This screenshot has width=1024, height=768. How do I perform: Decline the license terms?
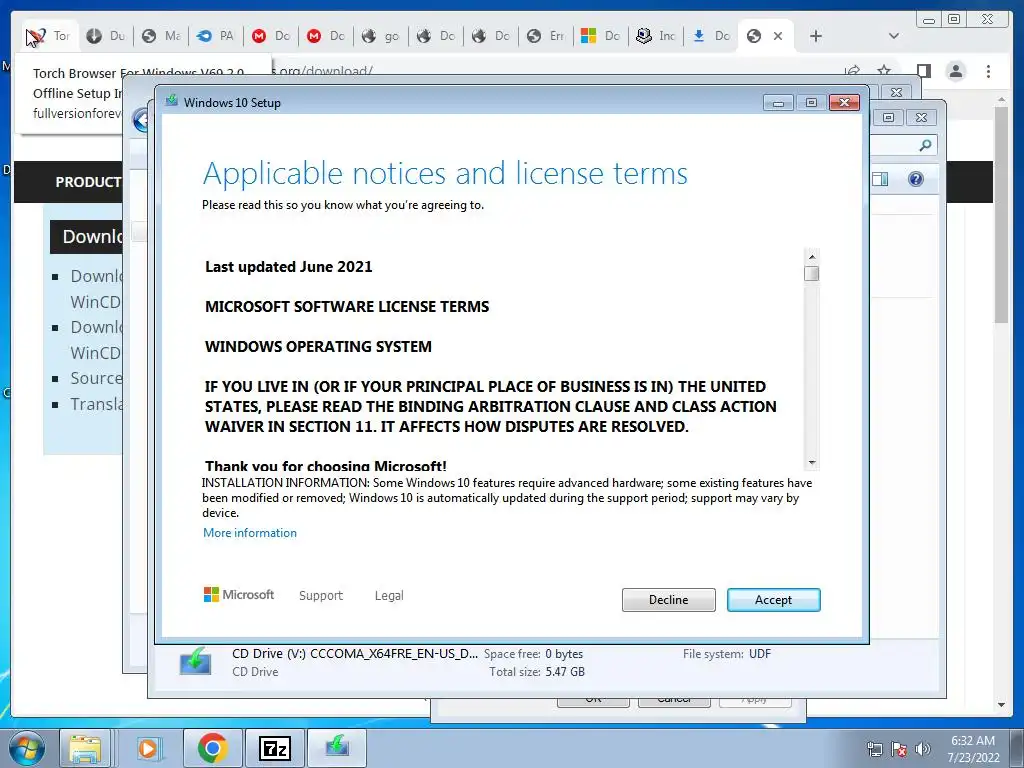tap(668, 600)
